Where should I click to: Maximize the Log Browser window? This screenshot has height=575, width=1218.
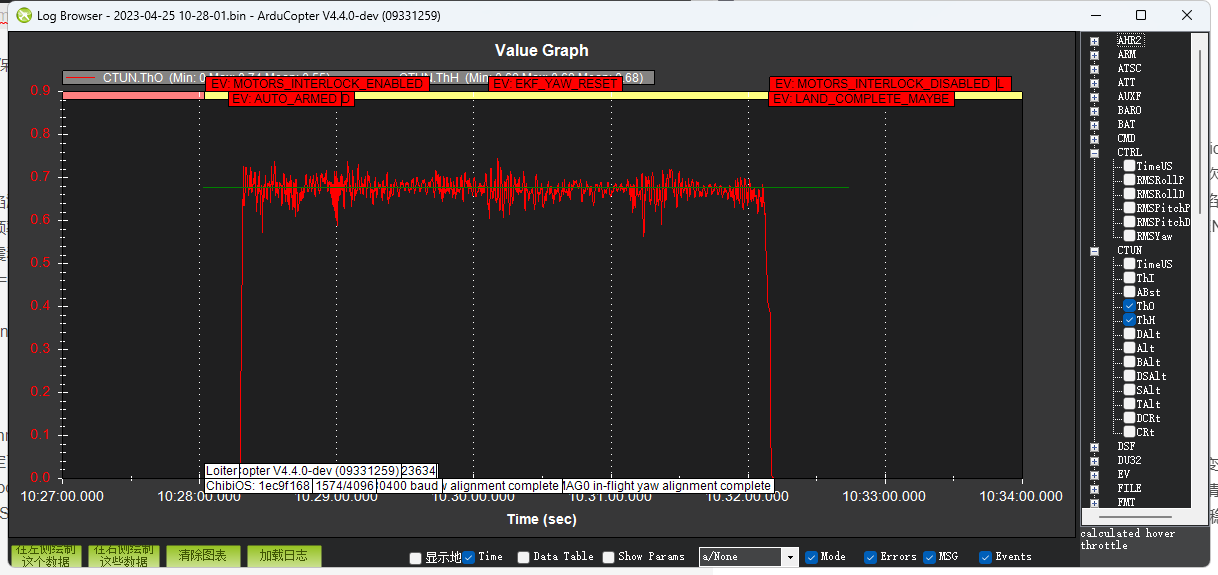tap(1141, 15)
